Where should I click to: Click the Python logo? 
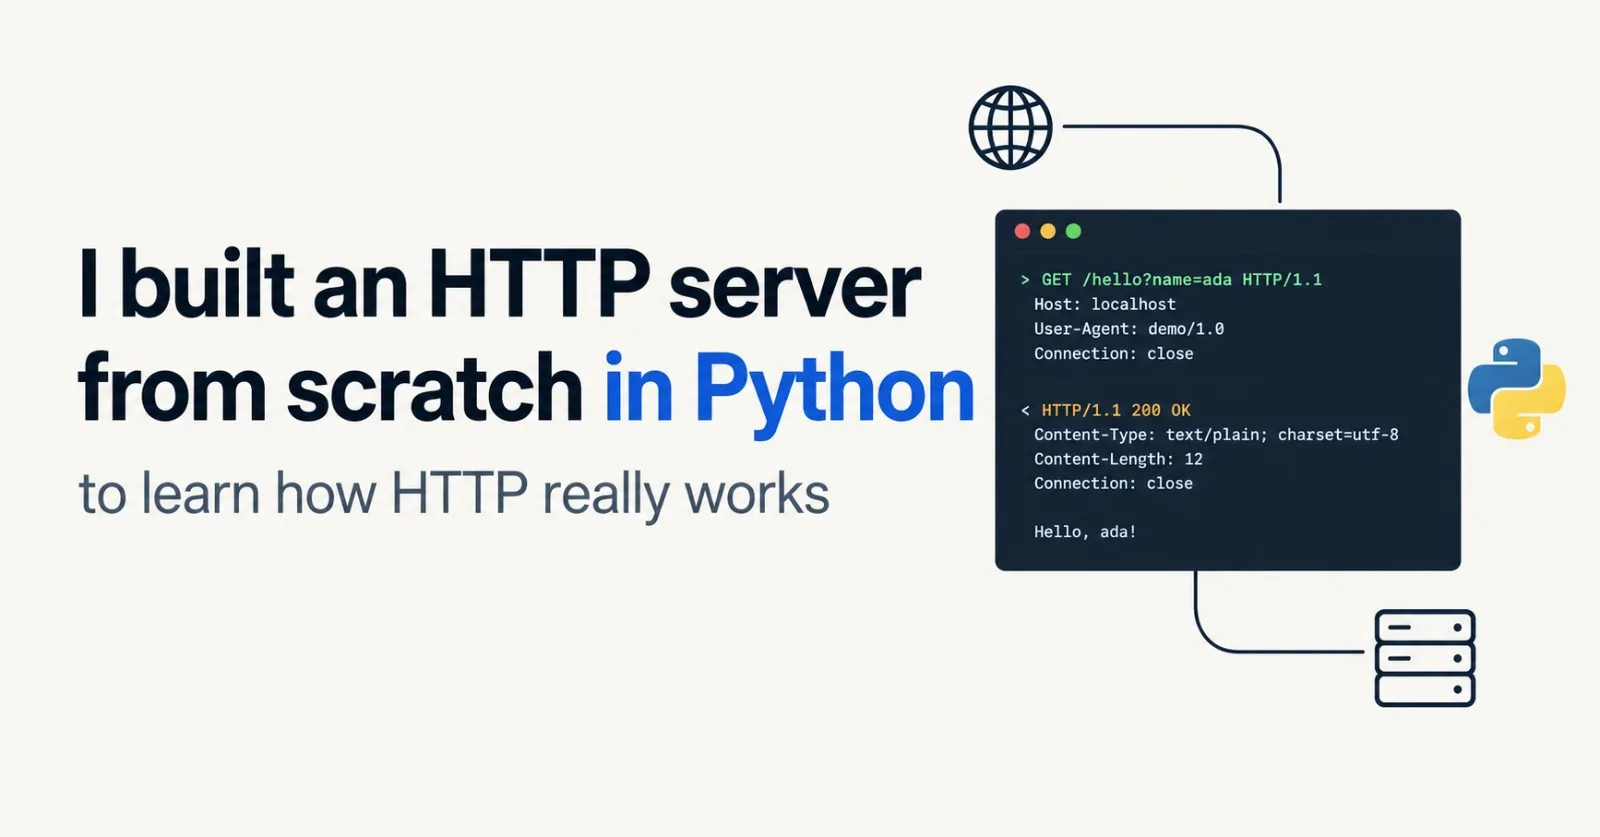(x=1516, y=388)
